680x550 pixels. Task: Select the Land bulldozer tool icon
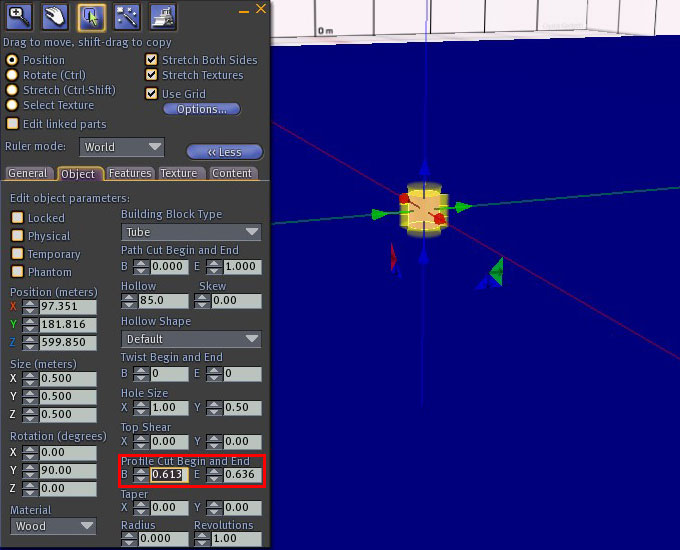(x=163, y=16)
